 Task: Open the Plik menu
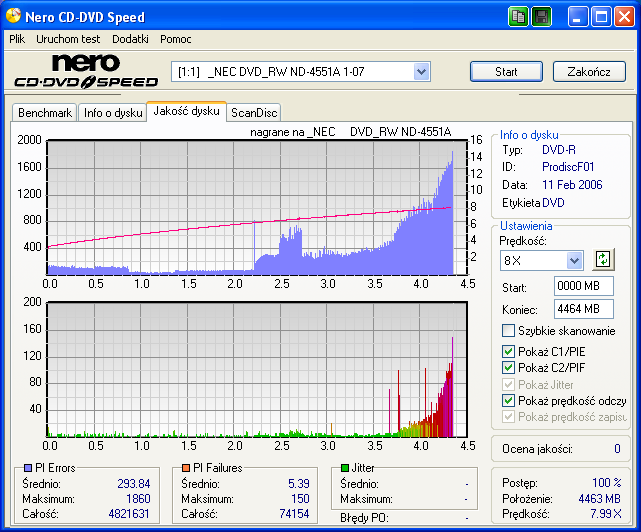17,39
